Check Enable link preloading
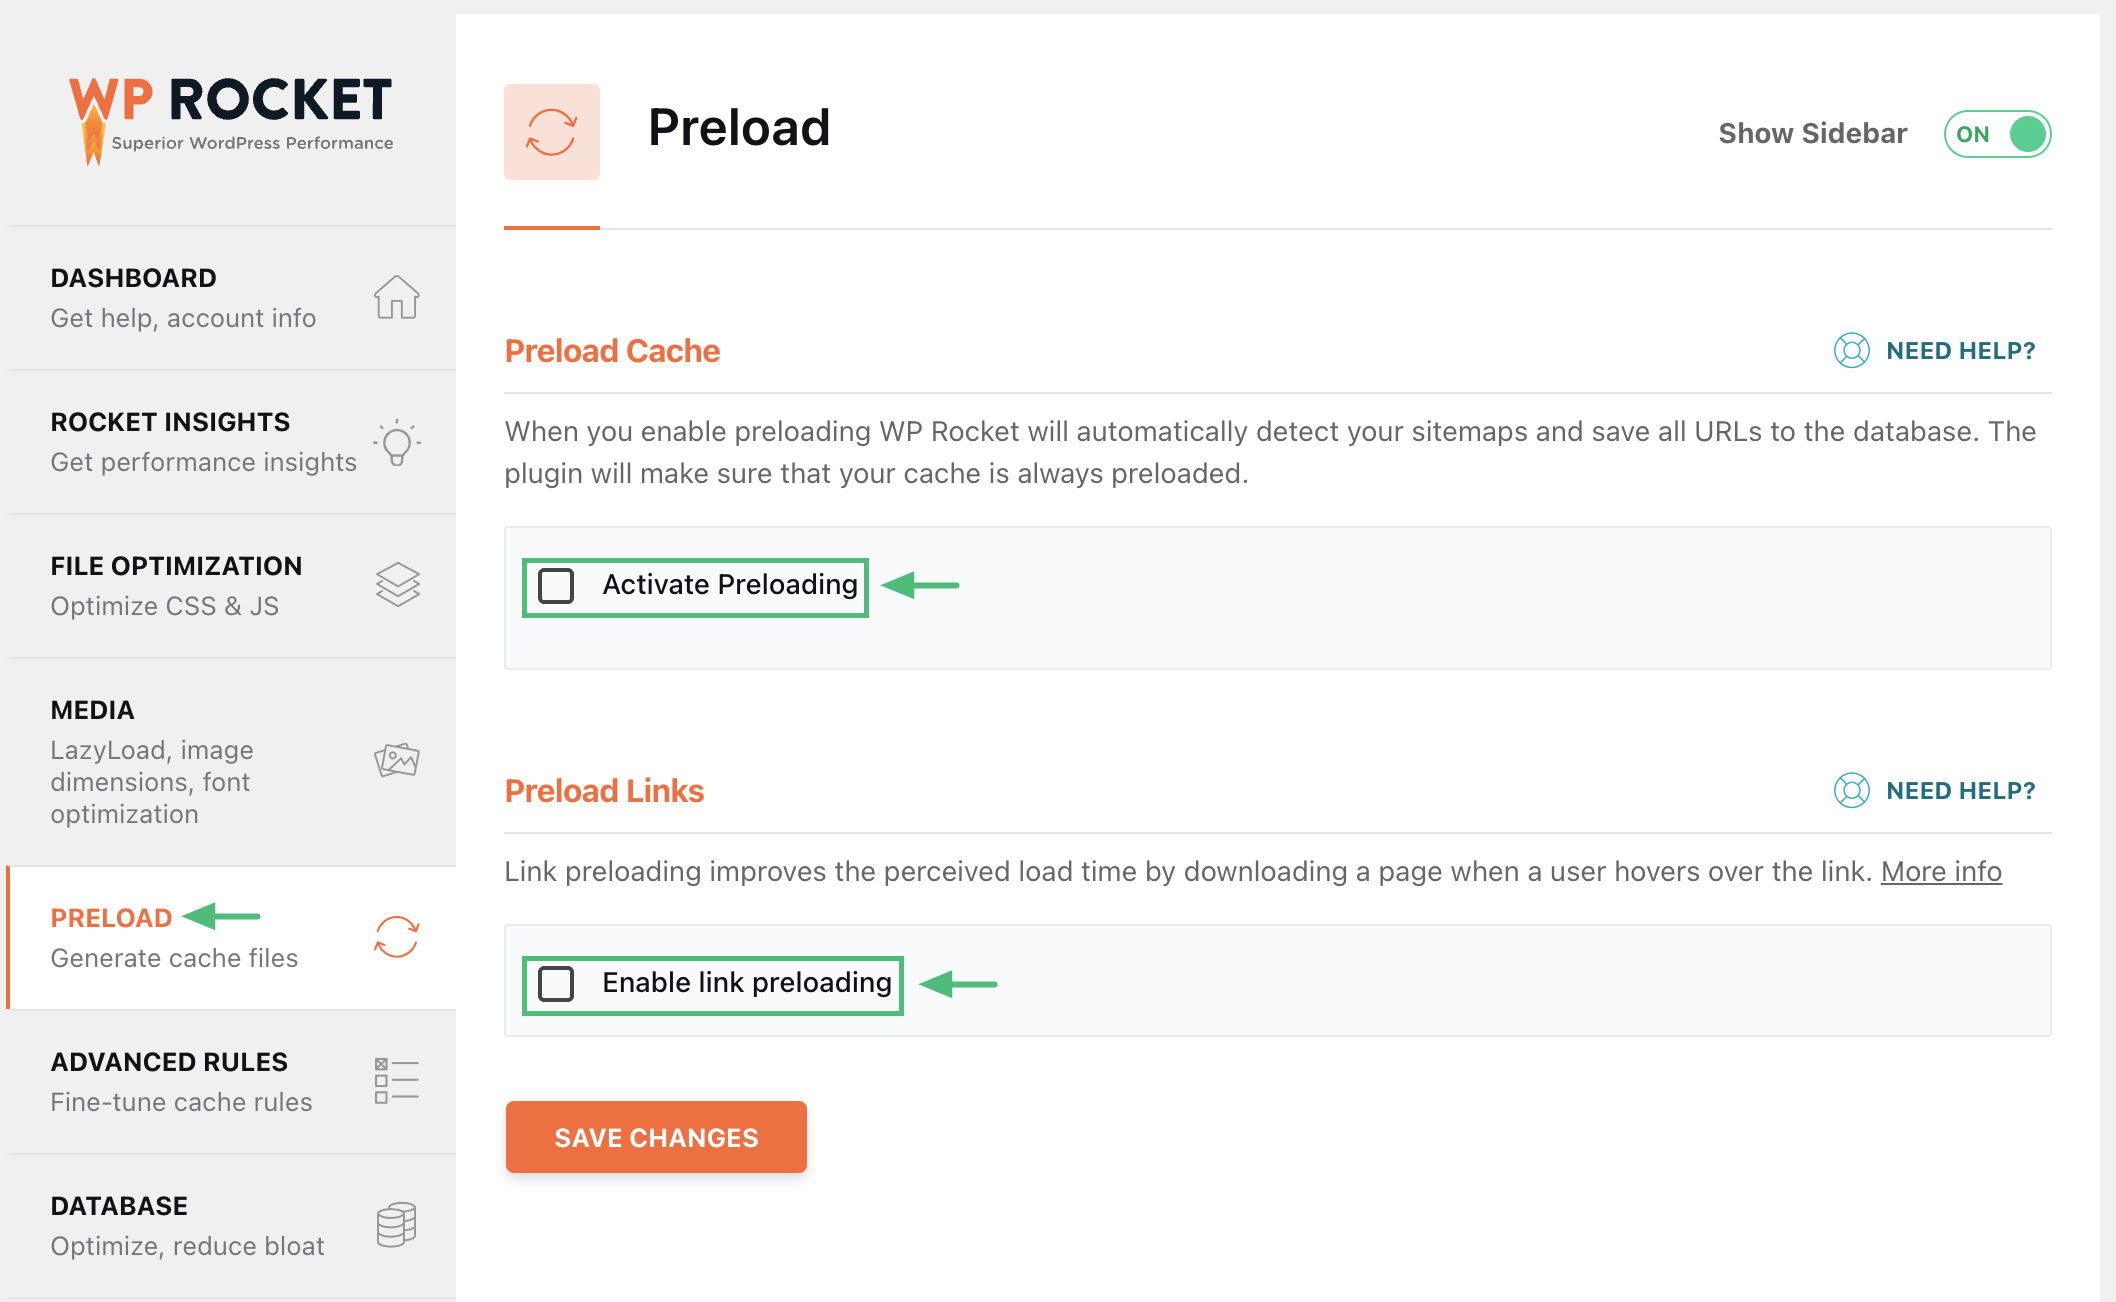2116x1302 pixels. click(557, 983)
